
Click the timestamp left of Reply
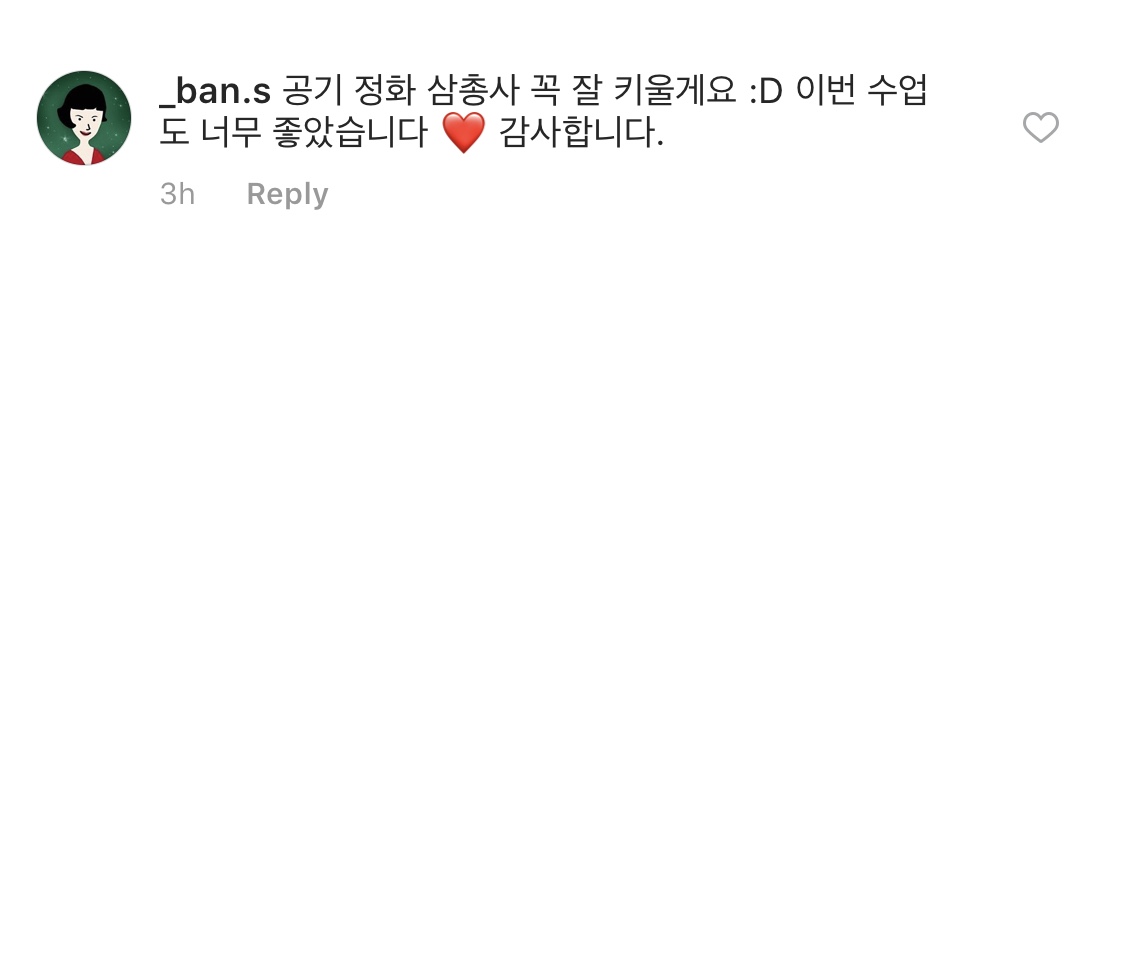coord(177,194)
